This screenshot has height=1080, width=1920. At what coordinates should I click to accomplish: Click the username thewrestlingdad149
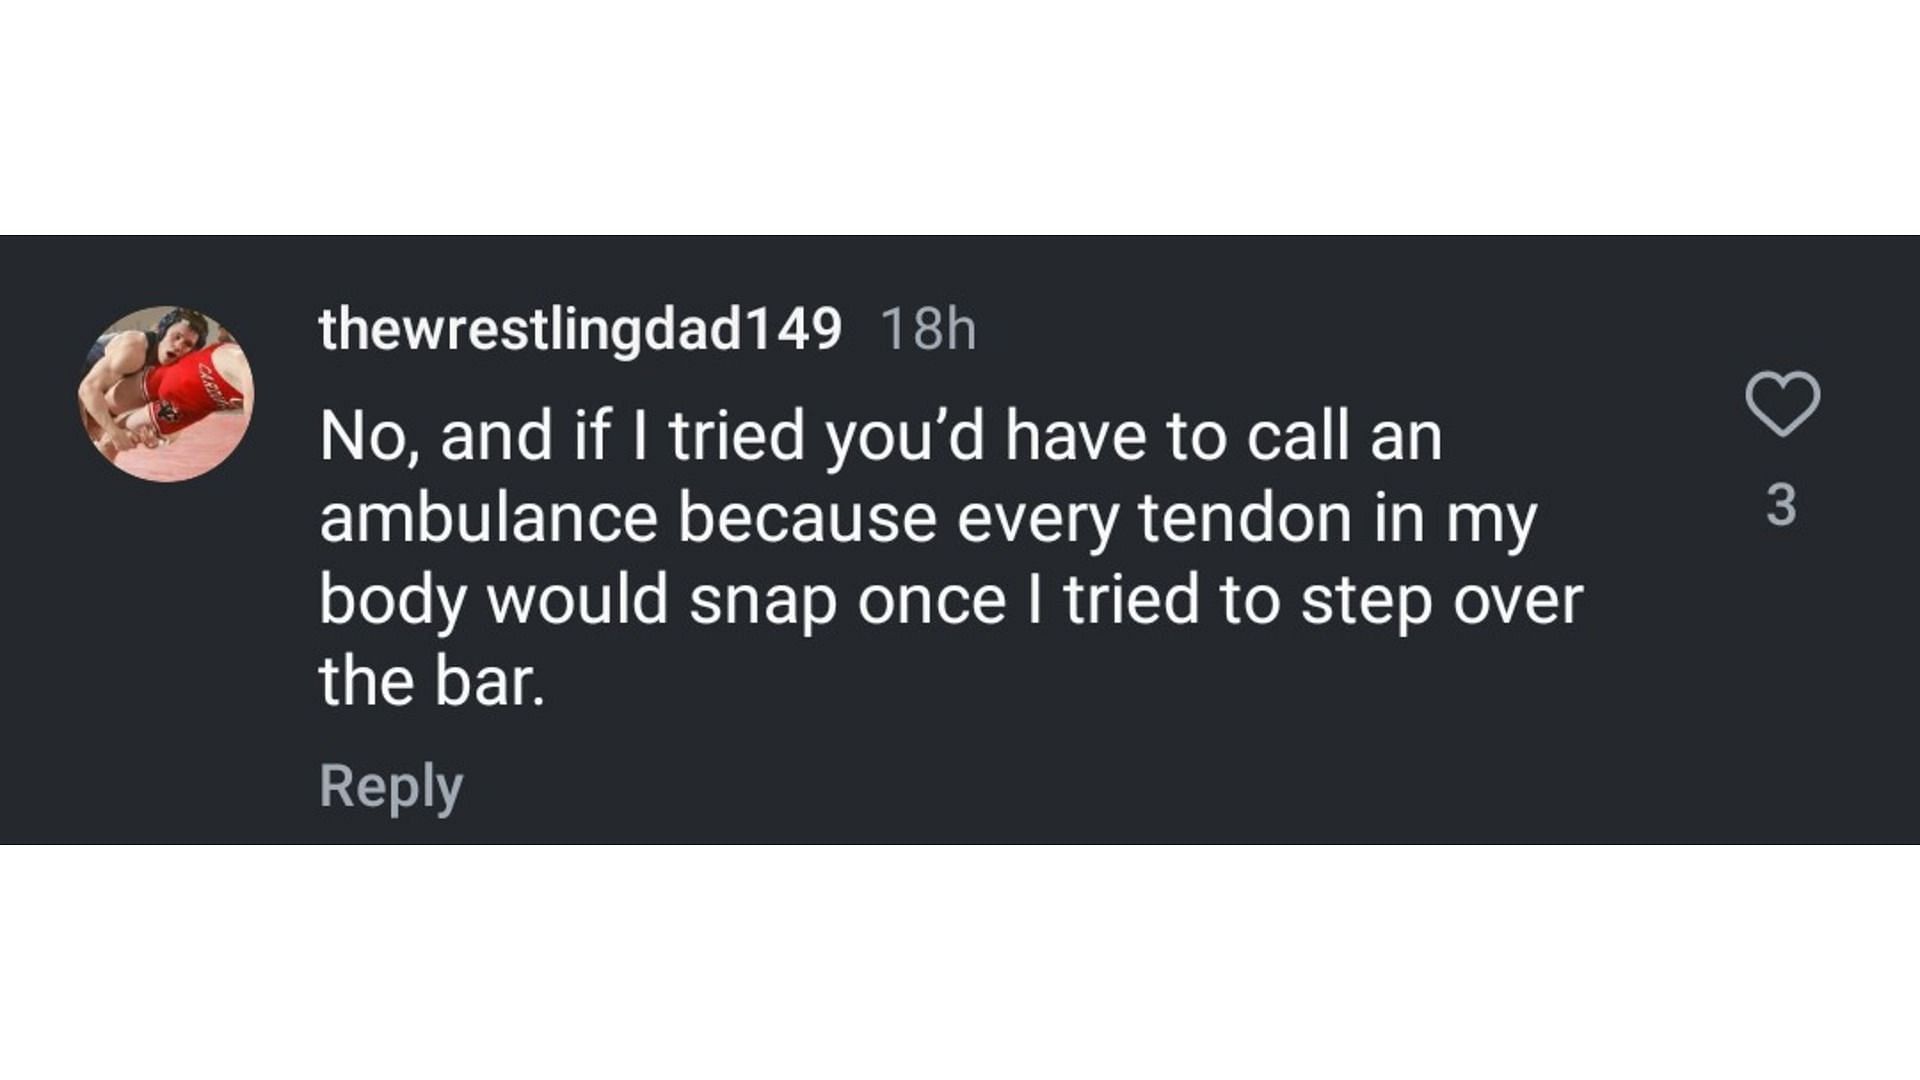[580, 330]
